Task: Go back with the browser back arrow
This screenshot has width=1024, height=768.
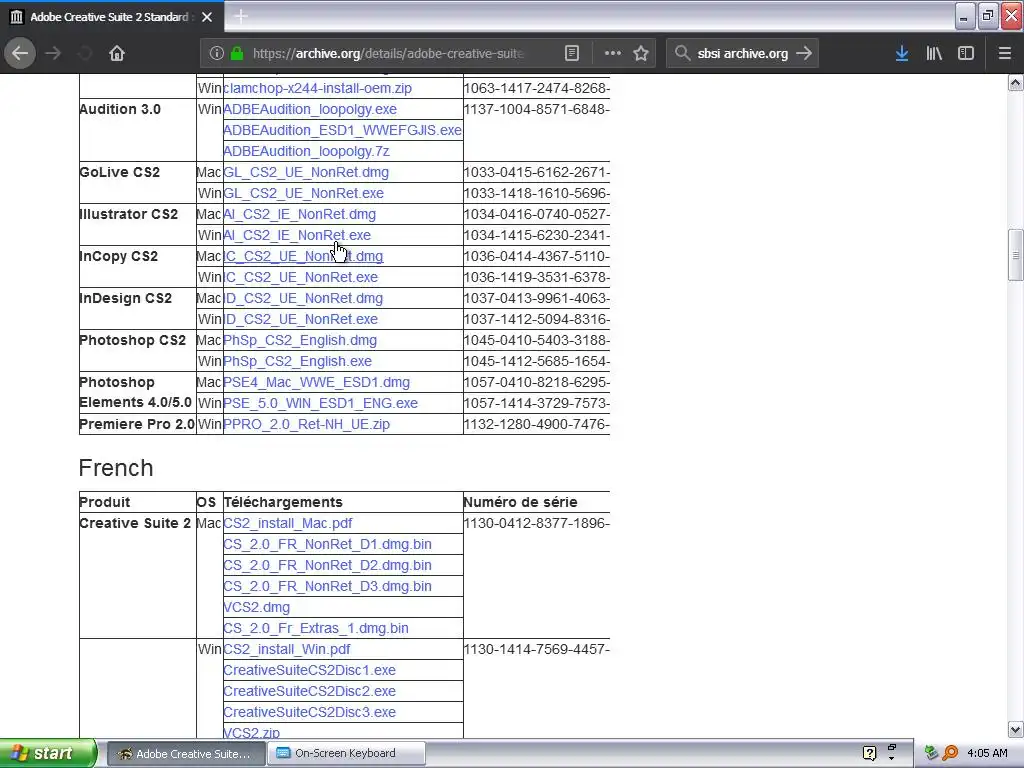Action: coord(20,53)
